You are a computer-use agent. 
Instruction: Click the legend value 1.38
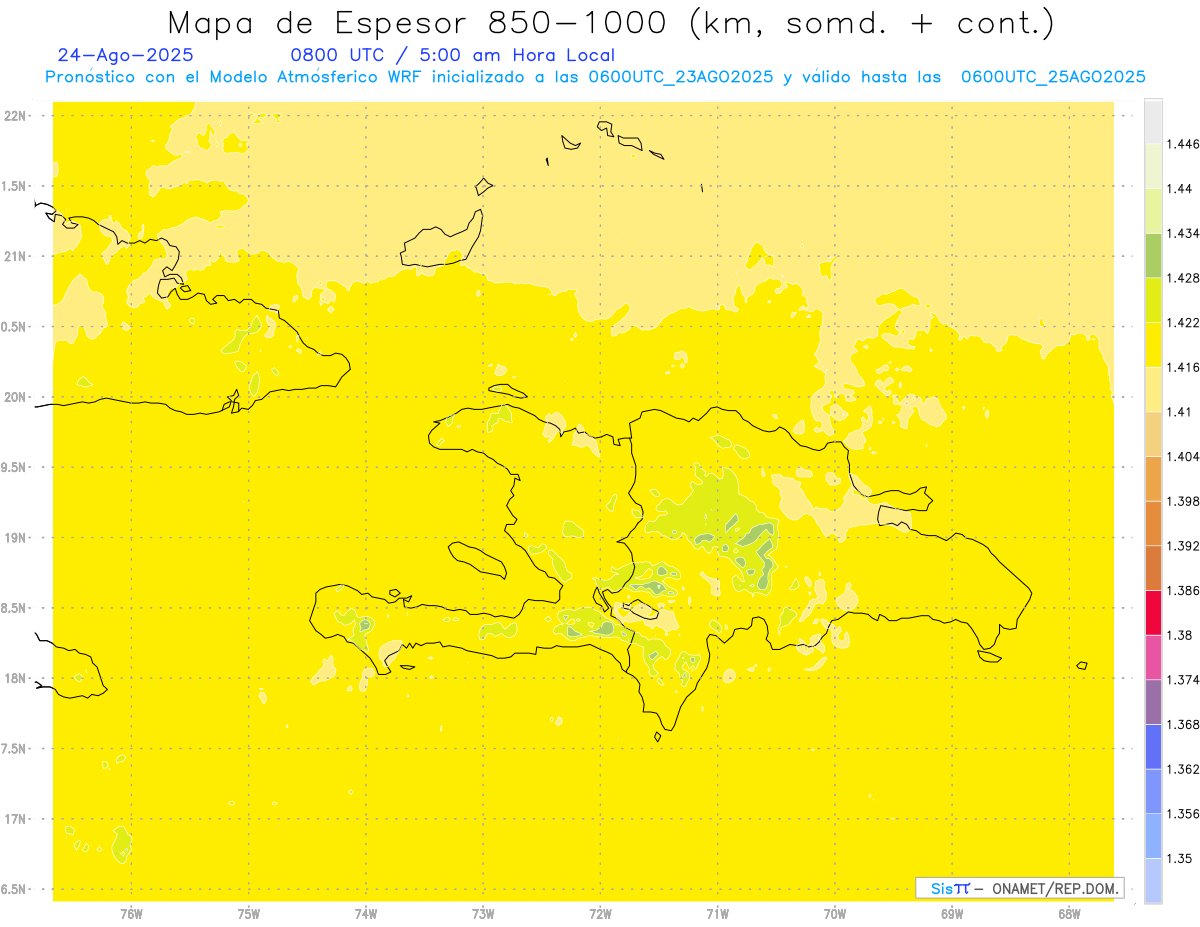coord(1180,635)
